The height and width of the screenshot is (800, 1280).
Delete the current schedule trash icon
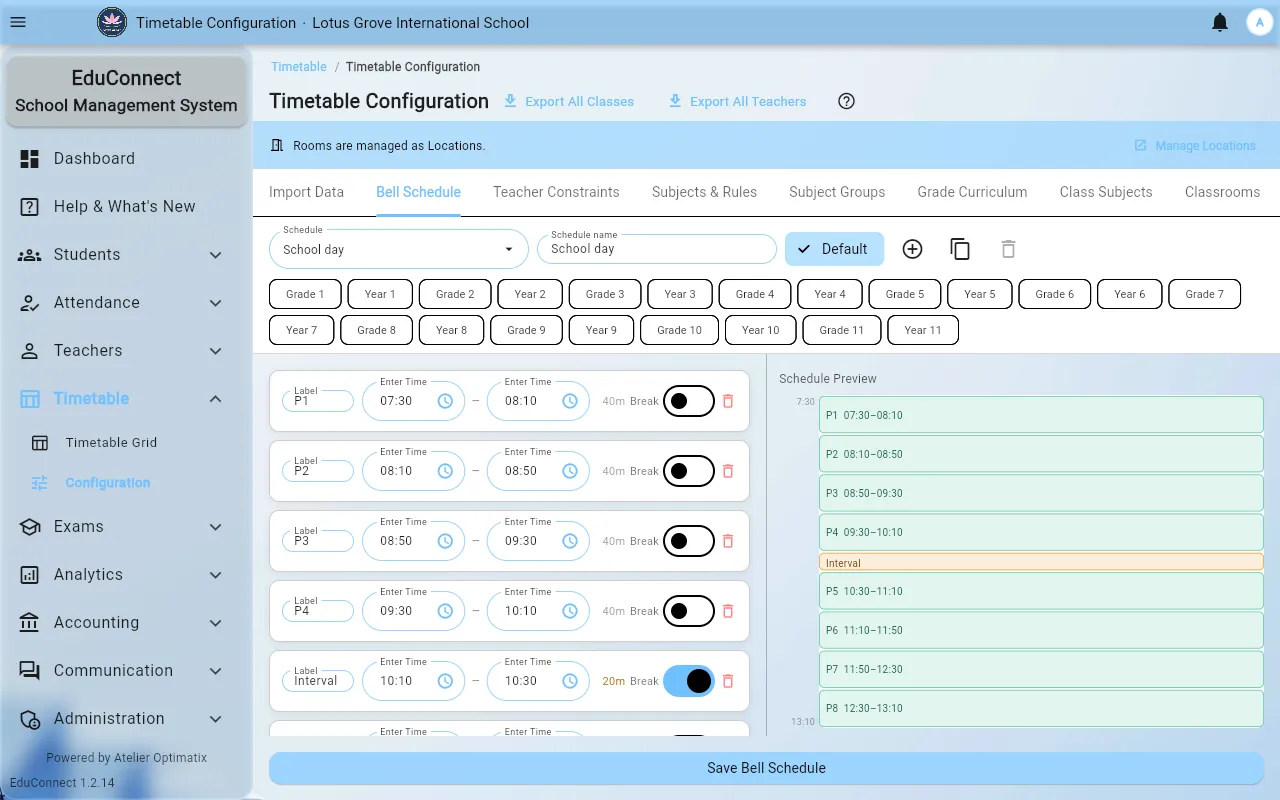pos(1008,249)
